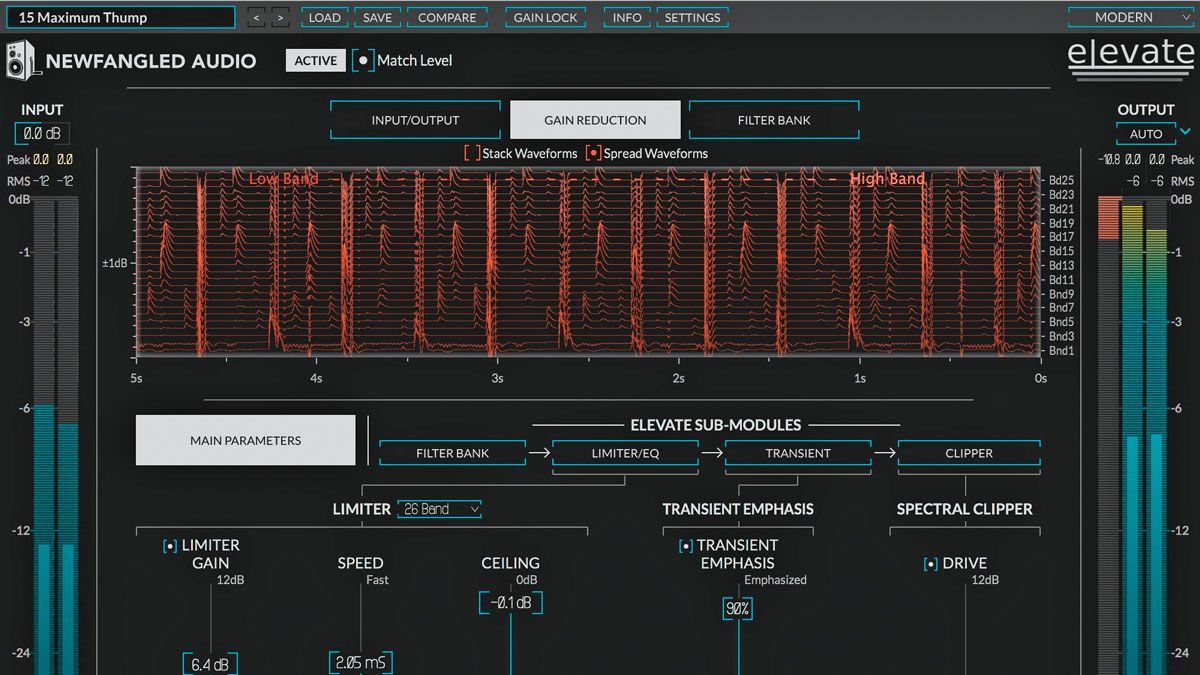Switch to the INPUT/OUTPUT tab
This screenshot has height=675, width=1200.
click(415, 119)
